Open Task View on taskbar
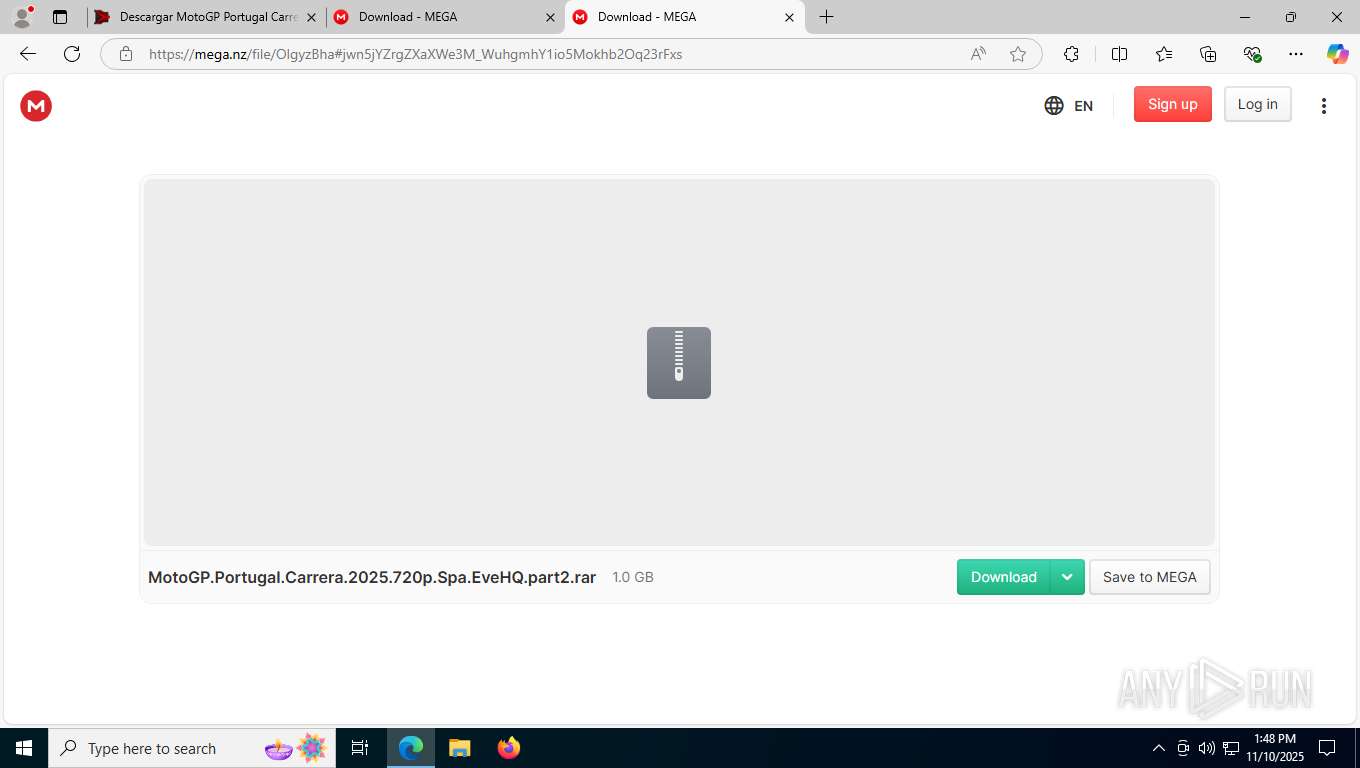1360x768 pixels. pos(360,748)
